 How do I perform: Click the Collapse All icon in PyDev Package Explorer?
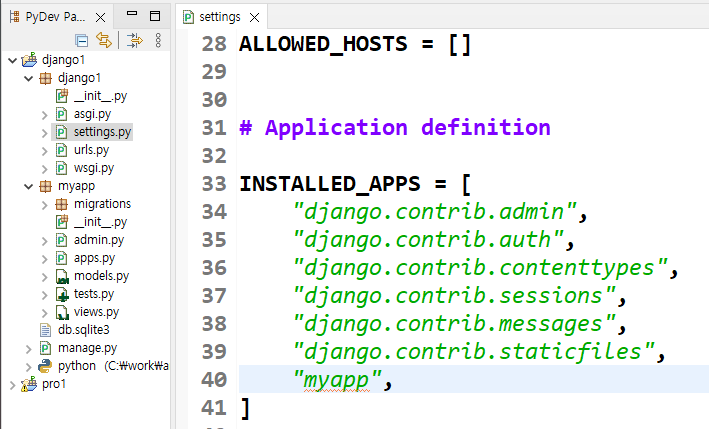(x=82, y=41)
